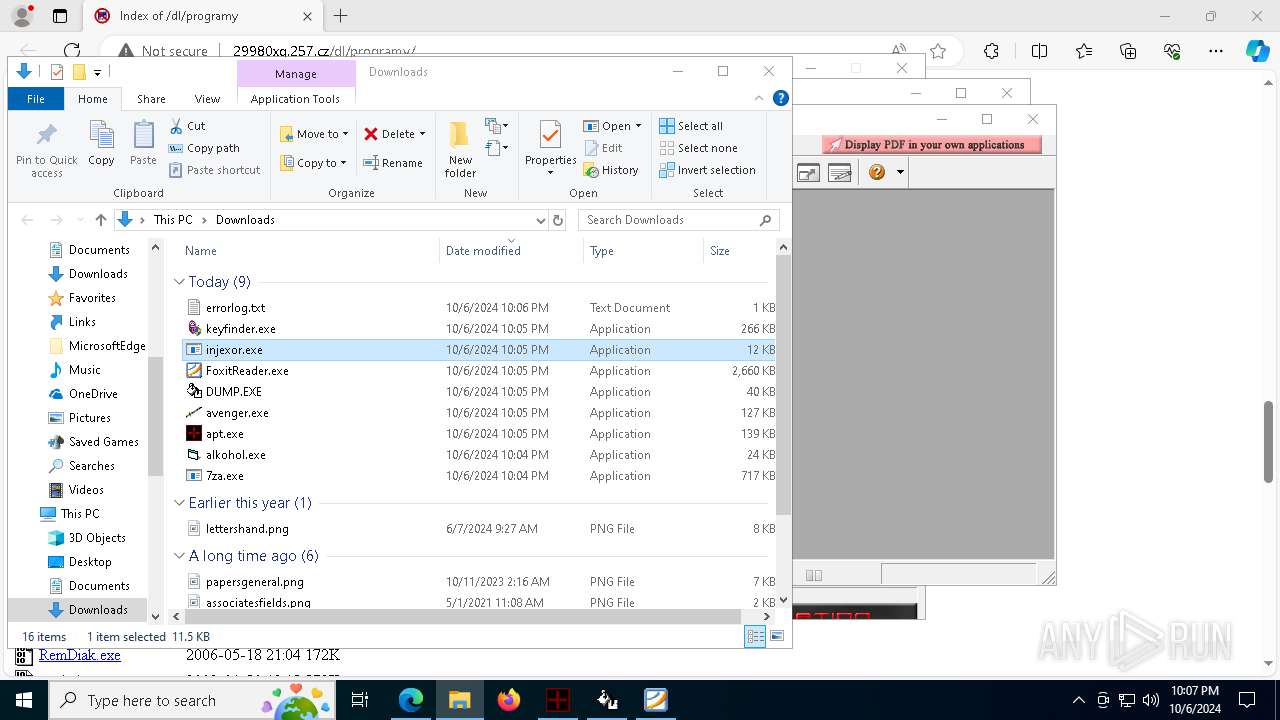Collapse A long time ago (6) group
1280x720 pixels.
click(x=179, y=556)
